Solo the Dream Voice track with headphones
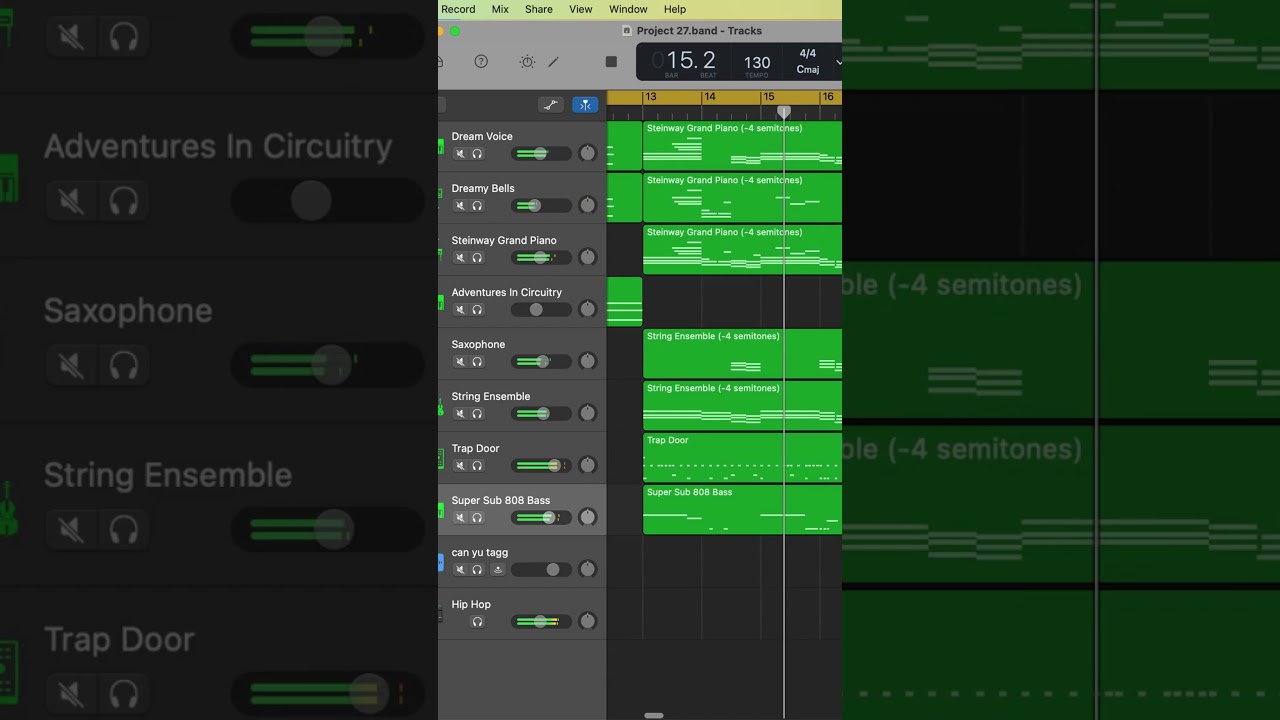This screenshot has width=1280, height=720. 477,153
